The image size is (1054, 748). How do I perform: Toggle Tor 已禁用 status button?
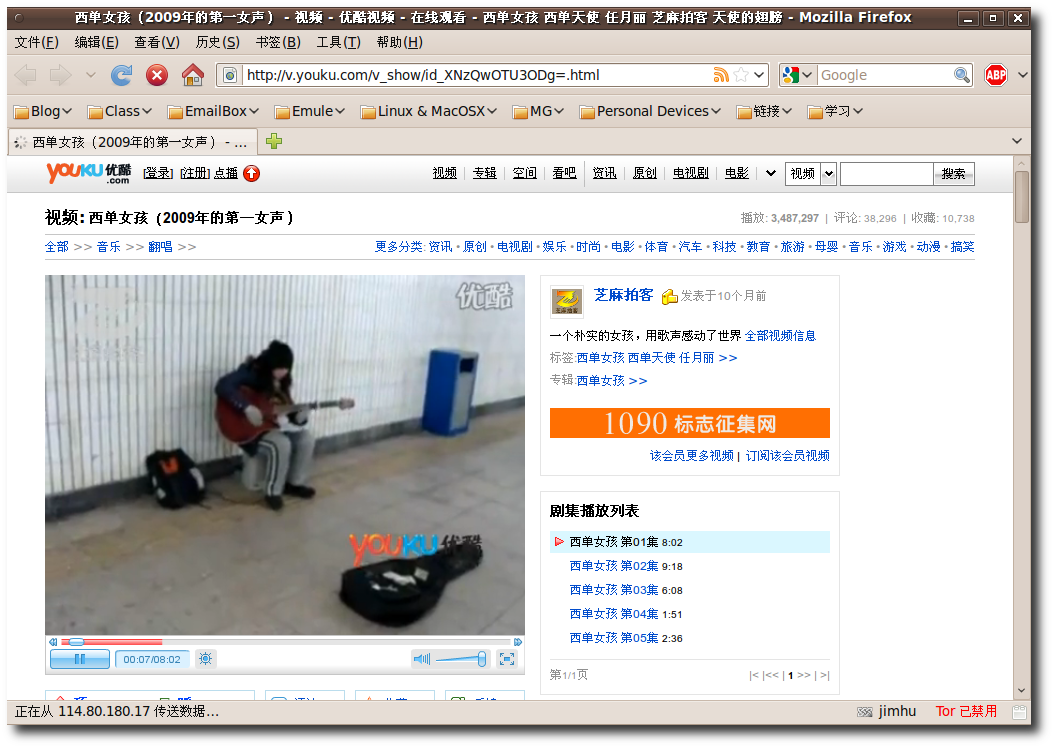pos(966,711)
